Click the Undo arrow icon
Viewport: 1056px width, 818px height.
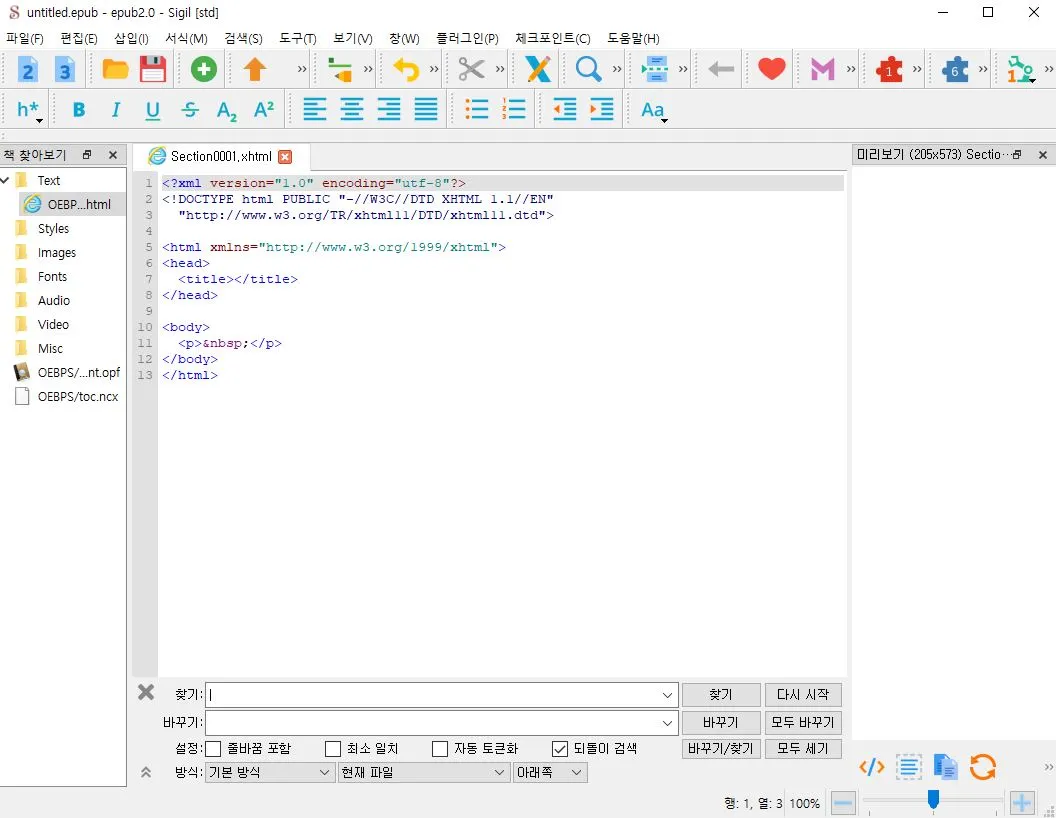(405, 69)
